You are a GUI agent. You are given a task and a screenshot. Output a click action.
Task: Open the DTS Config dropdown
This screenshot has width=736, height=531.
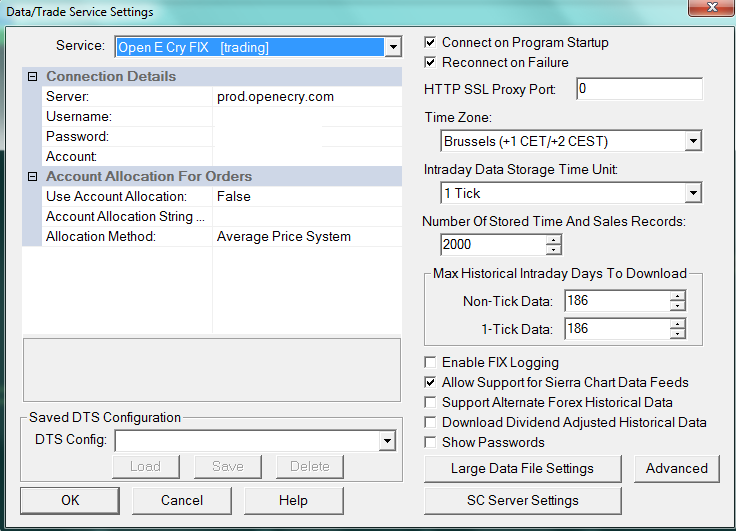click(387, 441)
